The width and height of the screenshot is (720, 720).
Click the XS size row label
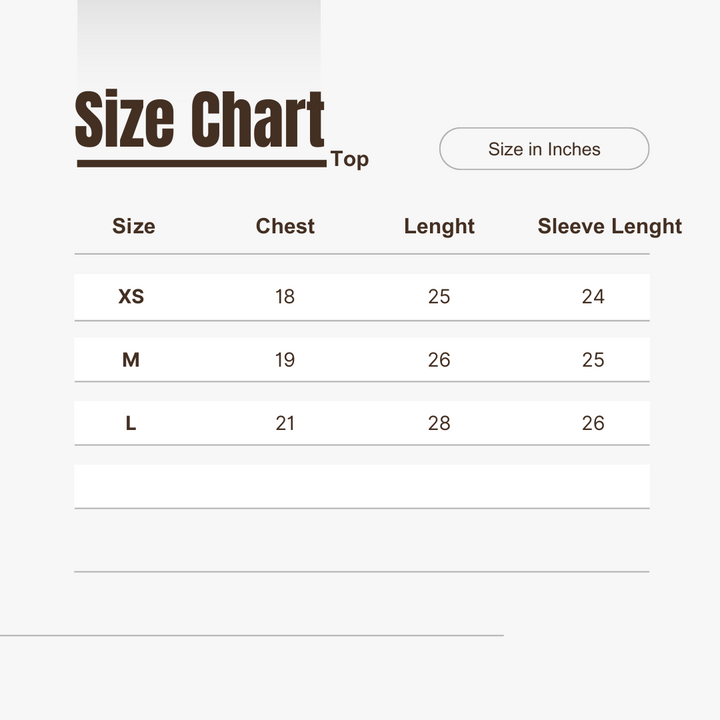131,296
